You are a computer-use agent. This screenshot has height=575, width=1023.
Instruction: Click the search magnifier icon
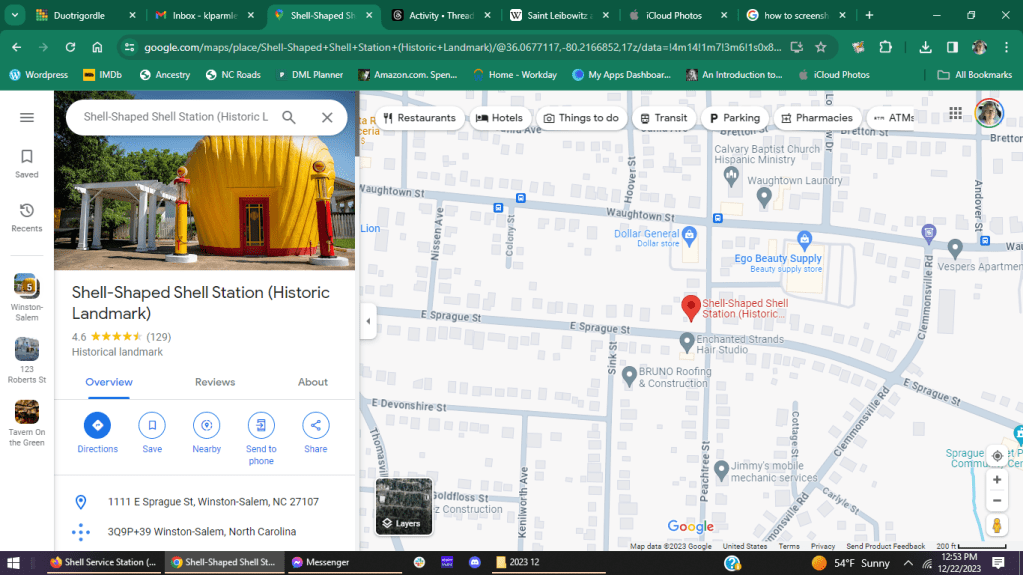tap(289, 117)
